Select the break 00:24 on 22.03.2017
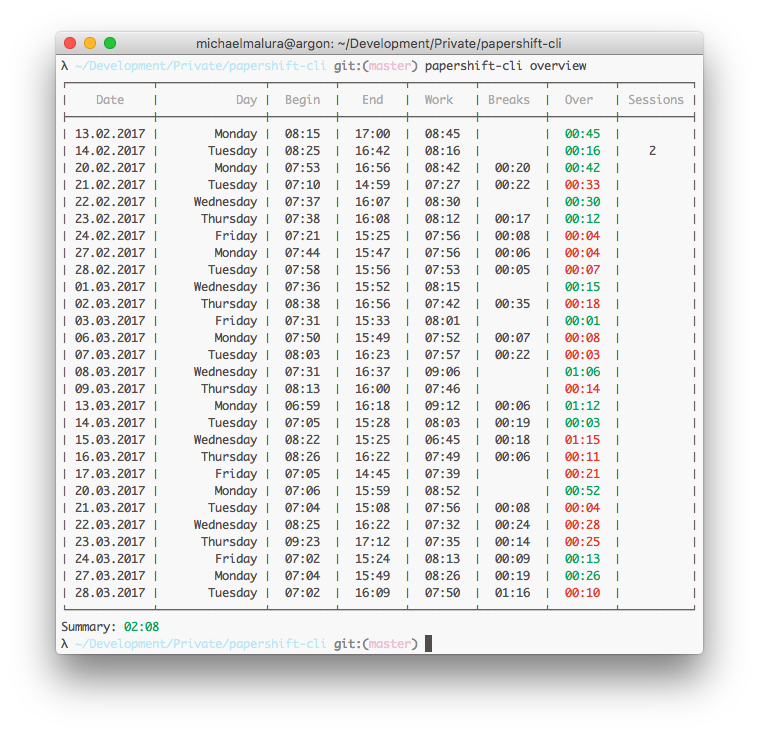Image resolution: width=759 pixels, height=734 pixels. 512,524
